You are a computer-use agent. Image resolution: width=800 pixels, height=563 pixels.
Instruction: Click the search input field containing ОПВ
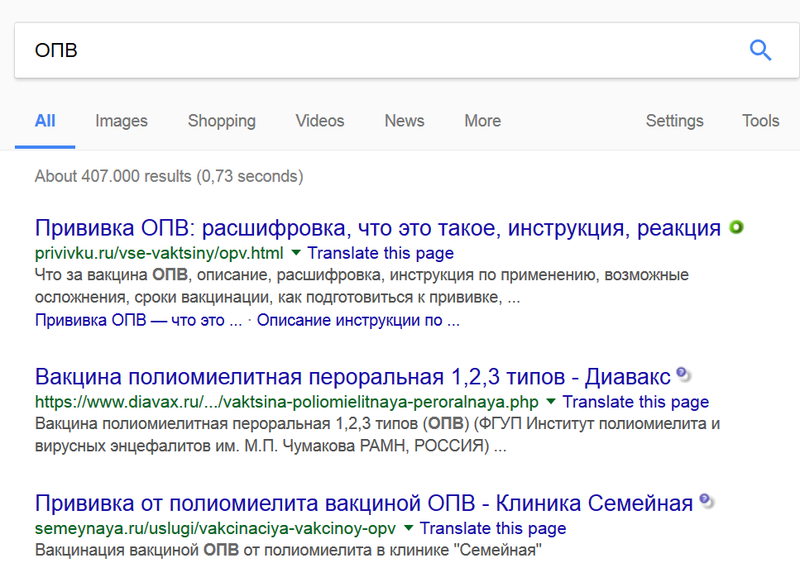point(380,50)
